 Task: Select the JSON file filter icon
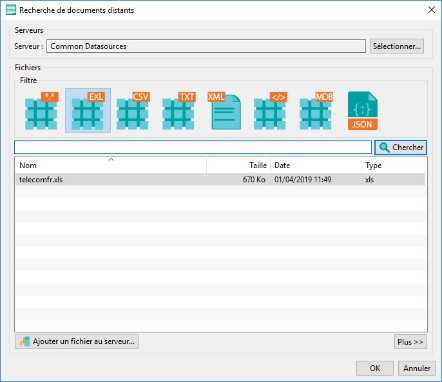point(363,111)
